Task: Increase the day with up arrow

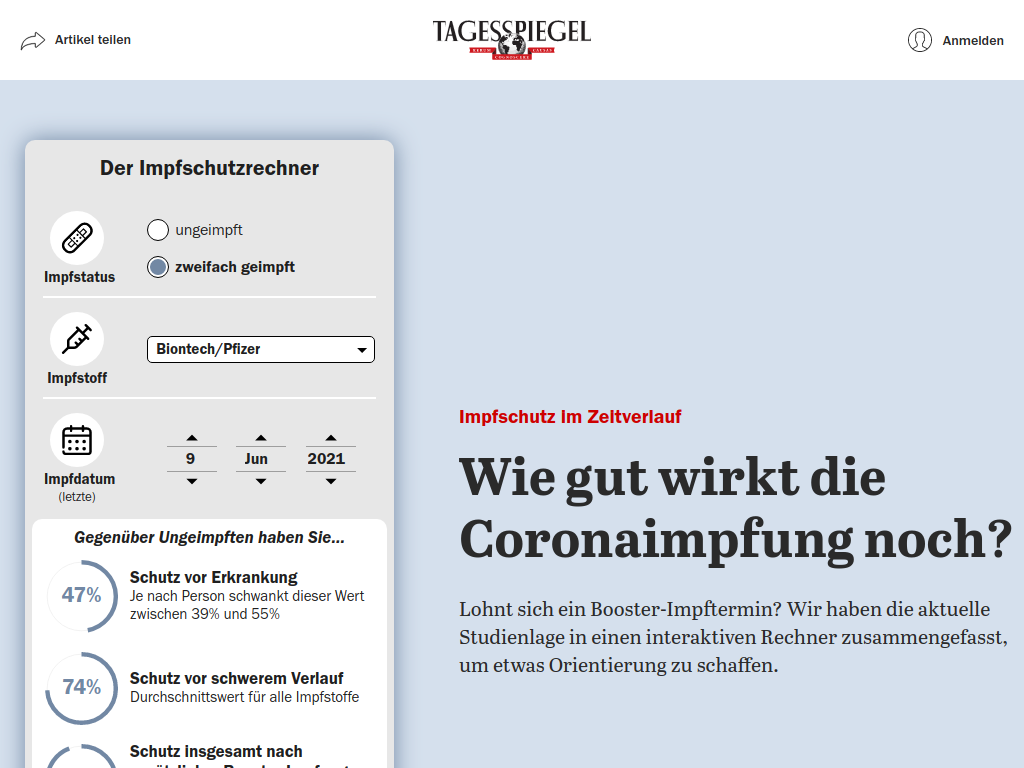Action: point(192,438)
